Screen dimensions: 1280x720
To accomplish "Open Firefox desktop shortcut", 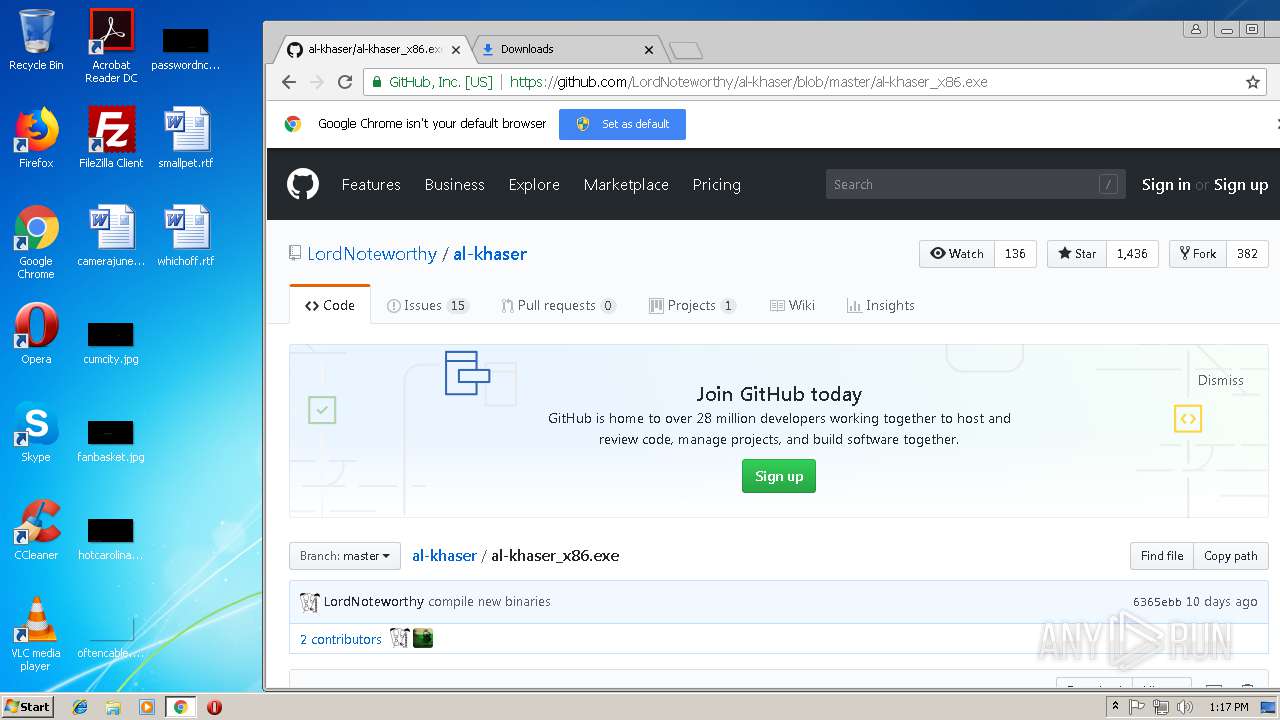I will coord(36,138).
